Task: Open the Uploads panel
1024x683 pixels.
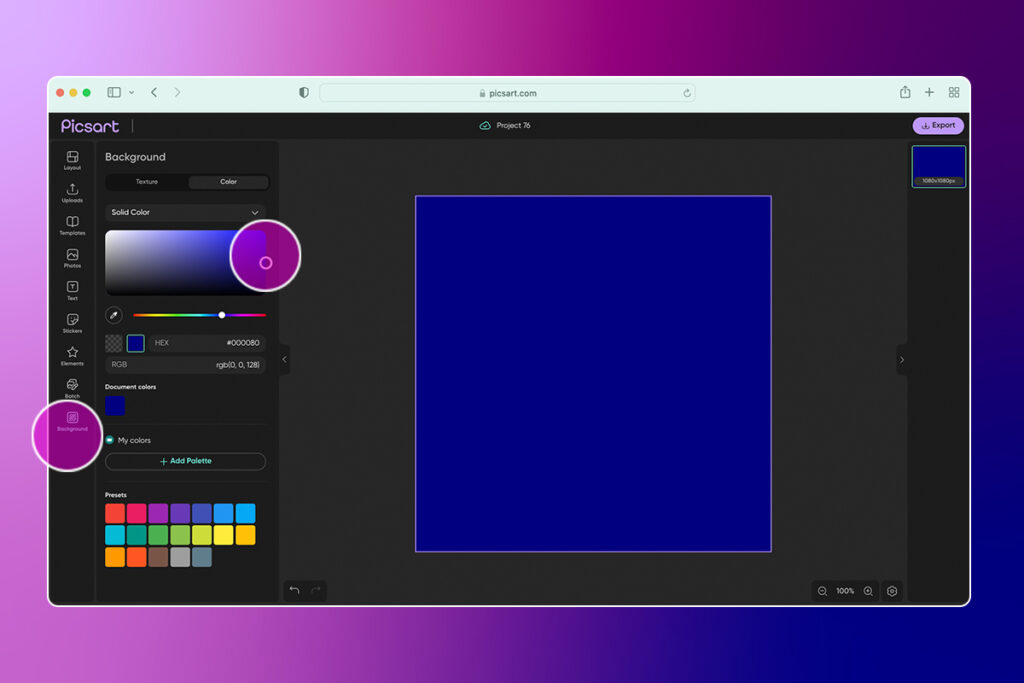Action: pos(72,192)
